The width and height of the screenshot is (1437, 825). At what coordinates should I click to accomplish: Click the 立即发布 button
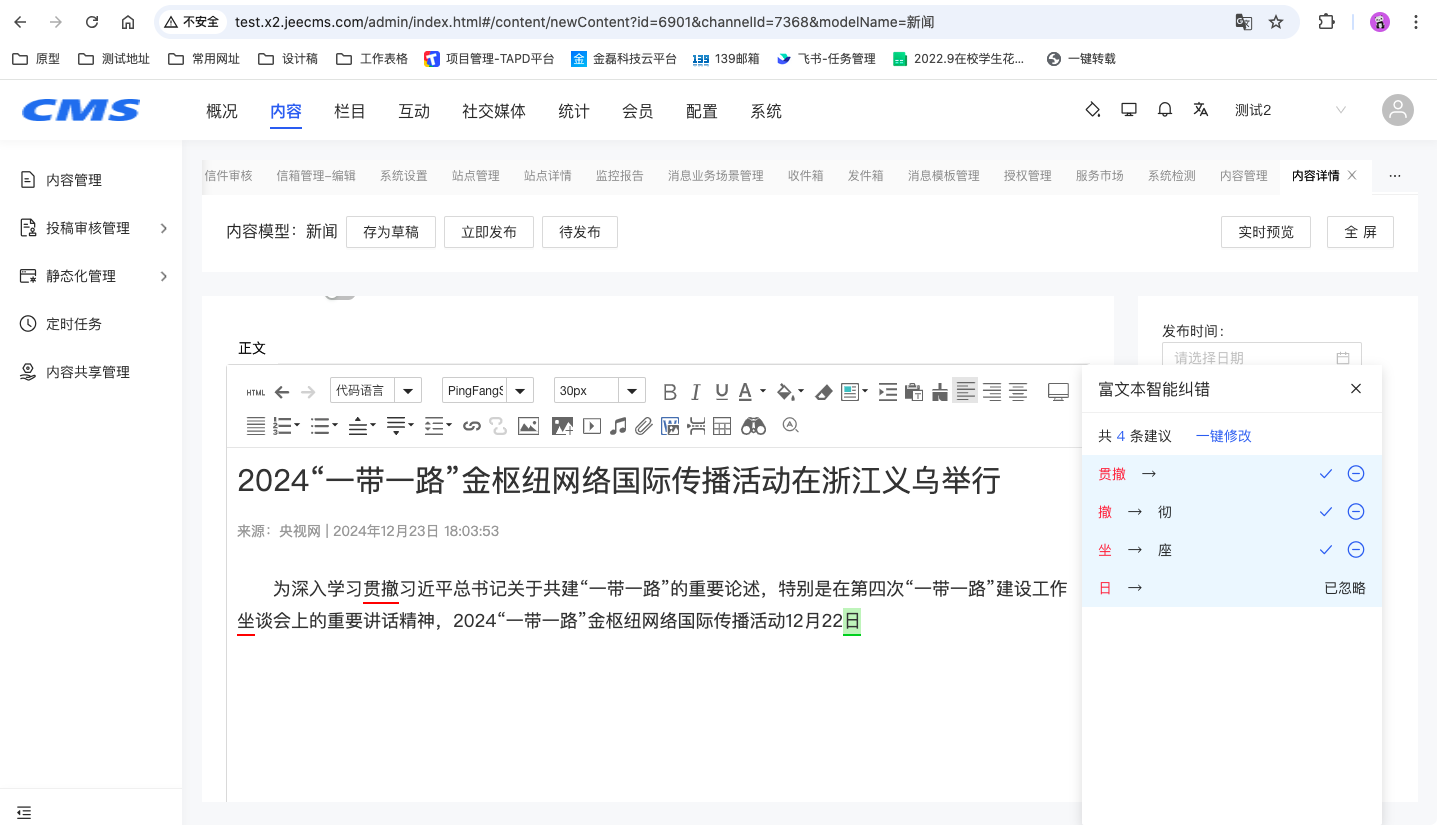(x=488, y=232)
